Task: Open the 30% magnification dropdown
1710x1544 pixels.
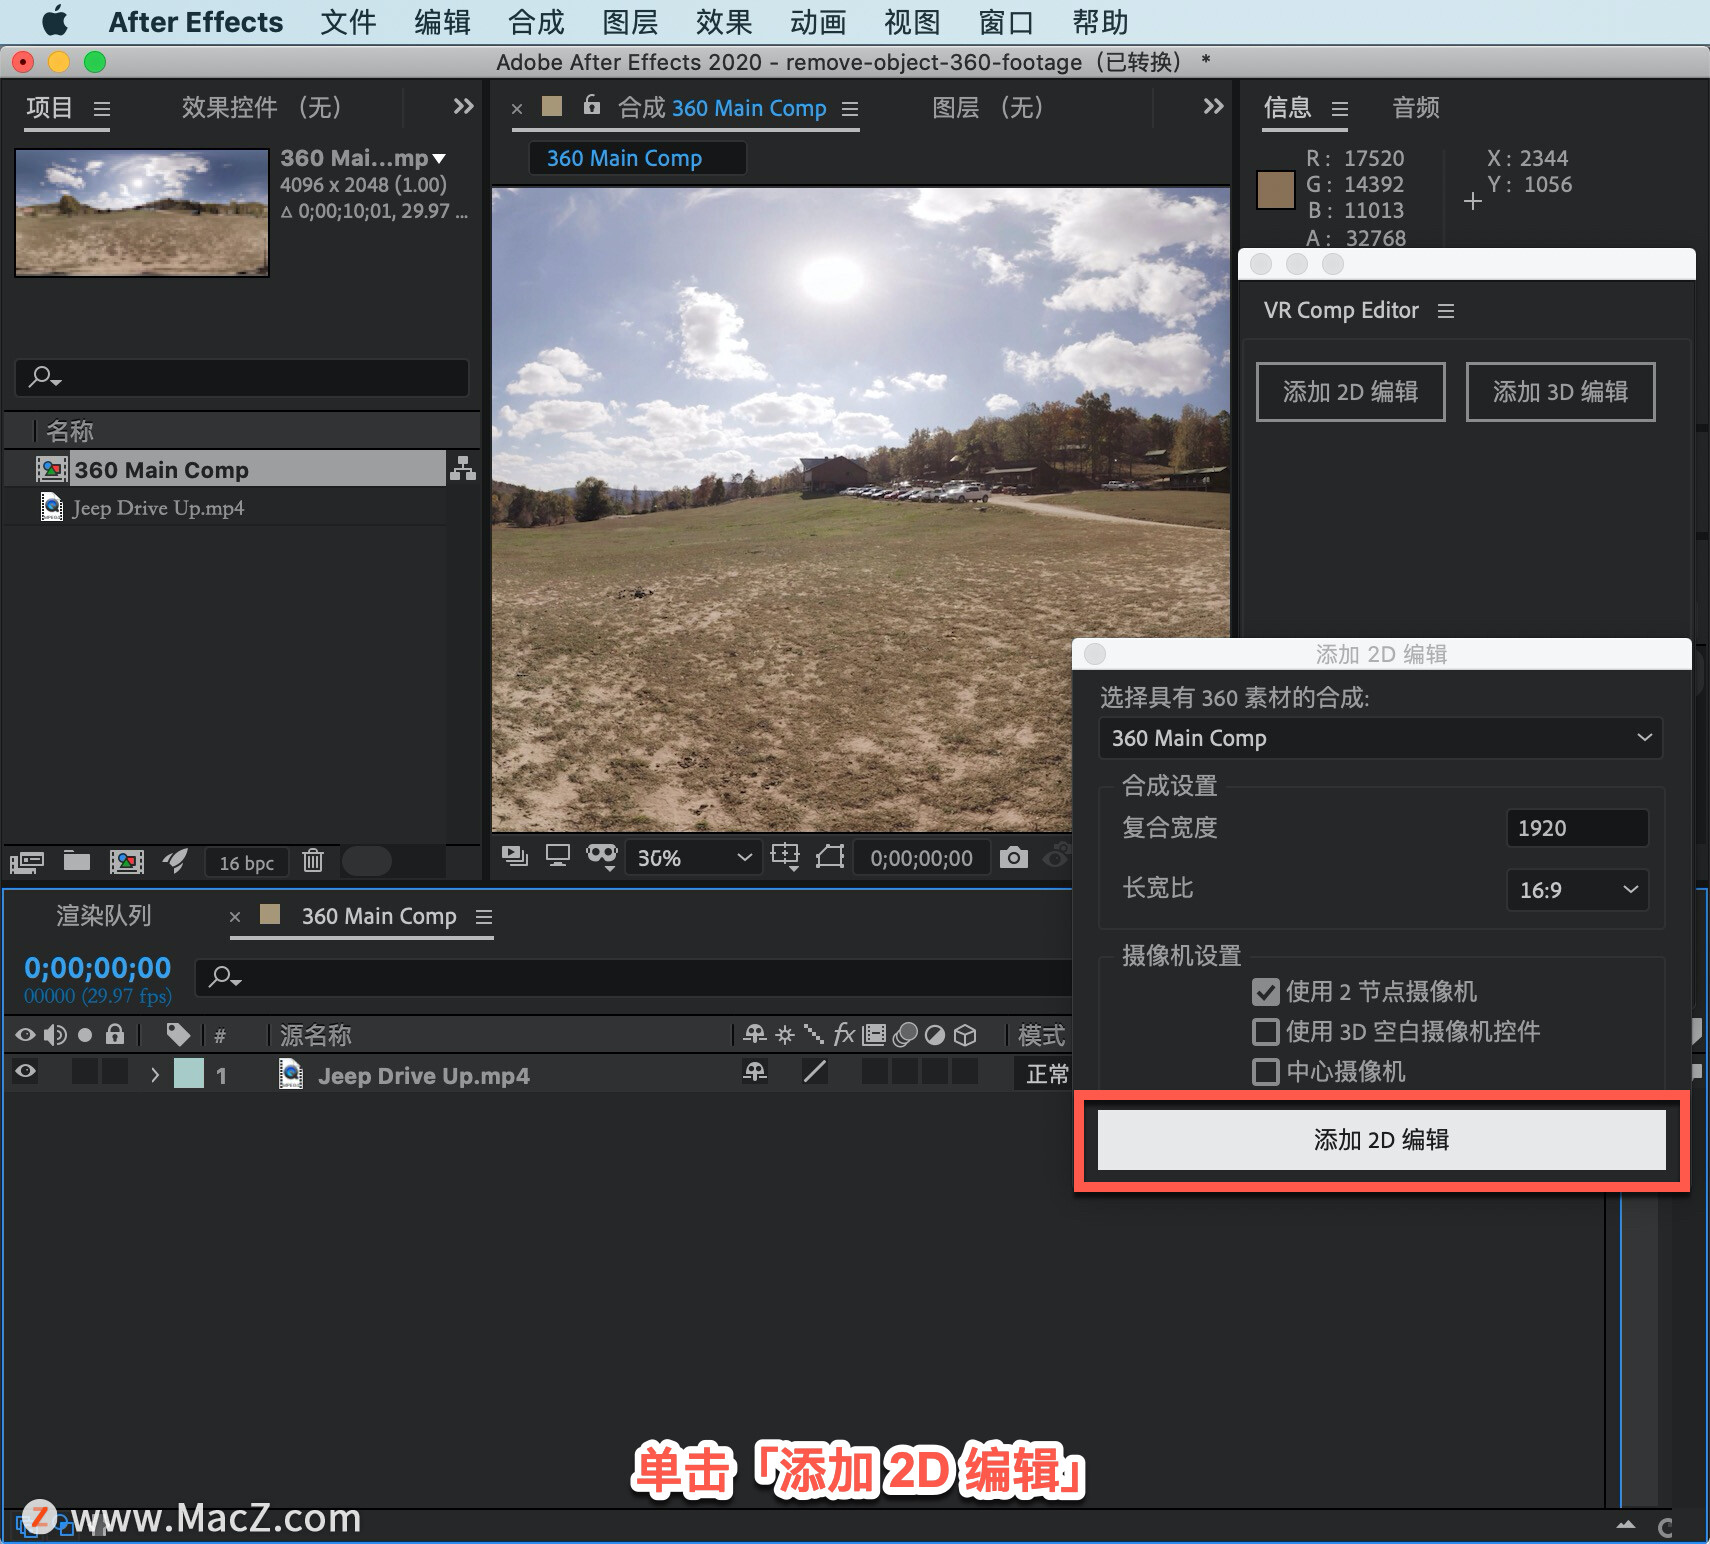Action: tap(692, 858)
